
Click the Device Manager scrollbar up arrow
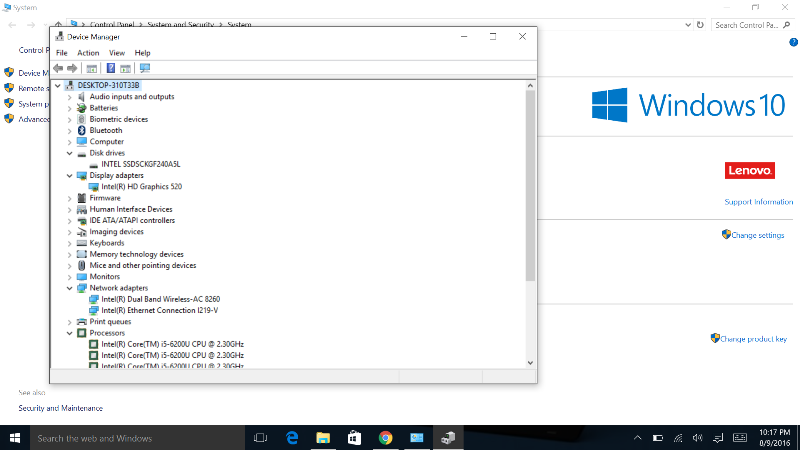(530, 86)
